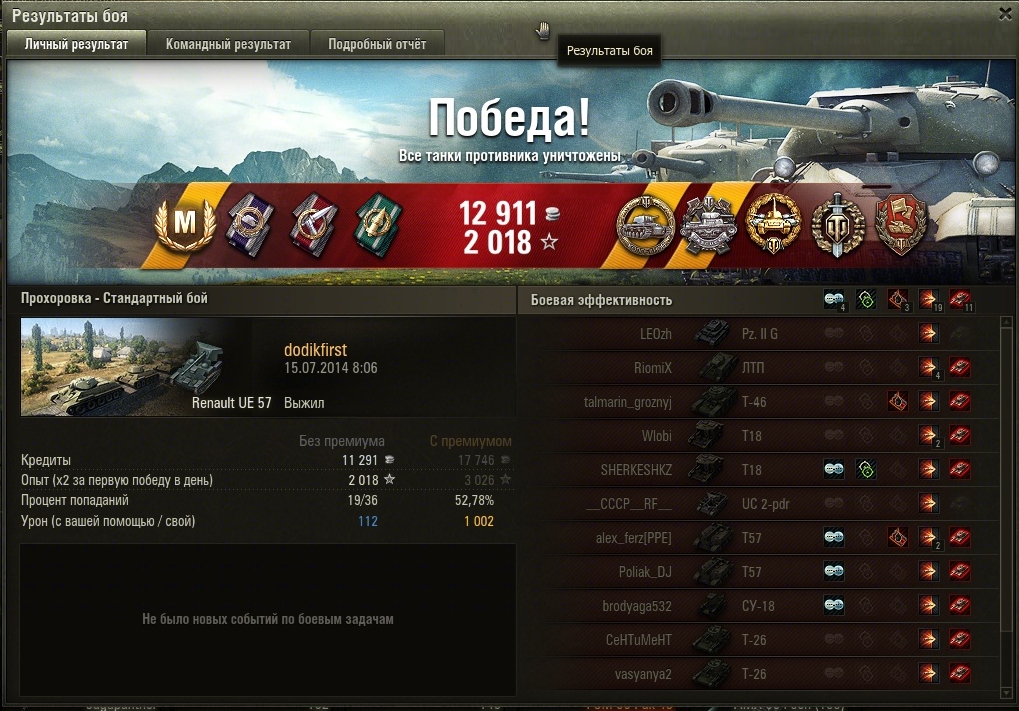Click the spotted enemies header icon

tap(834, 300)
